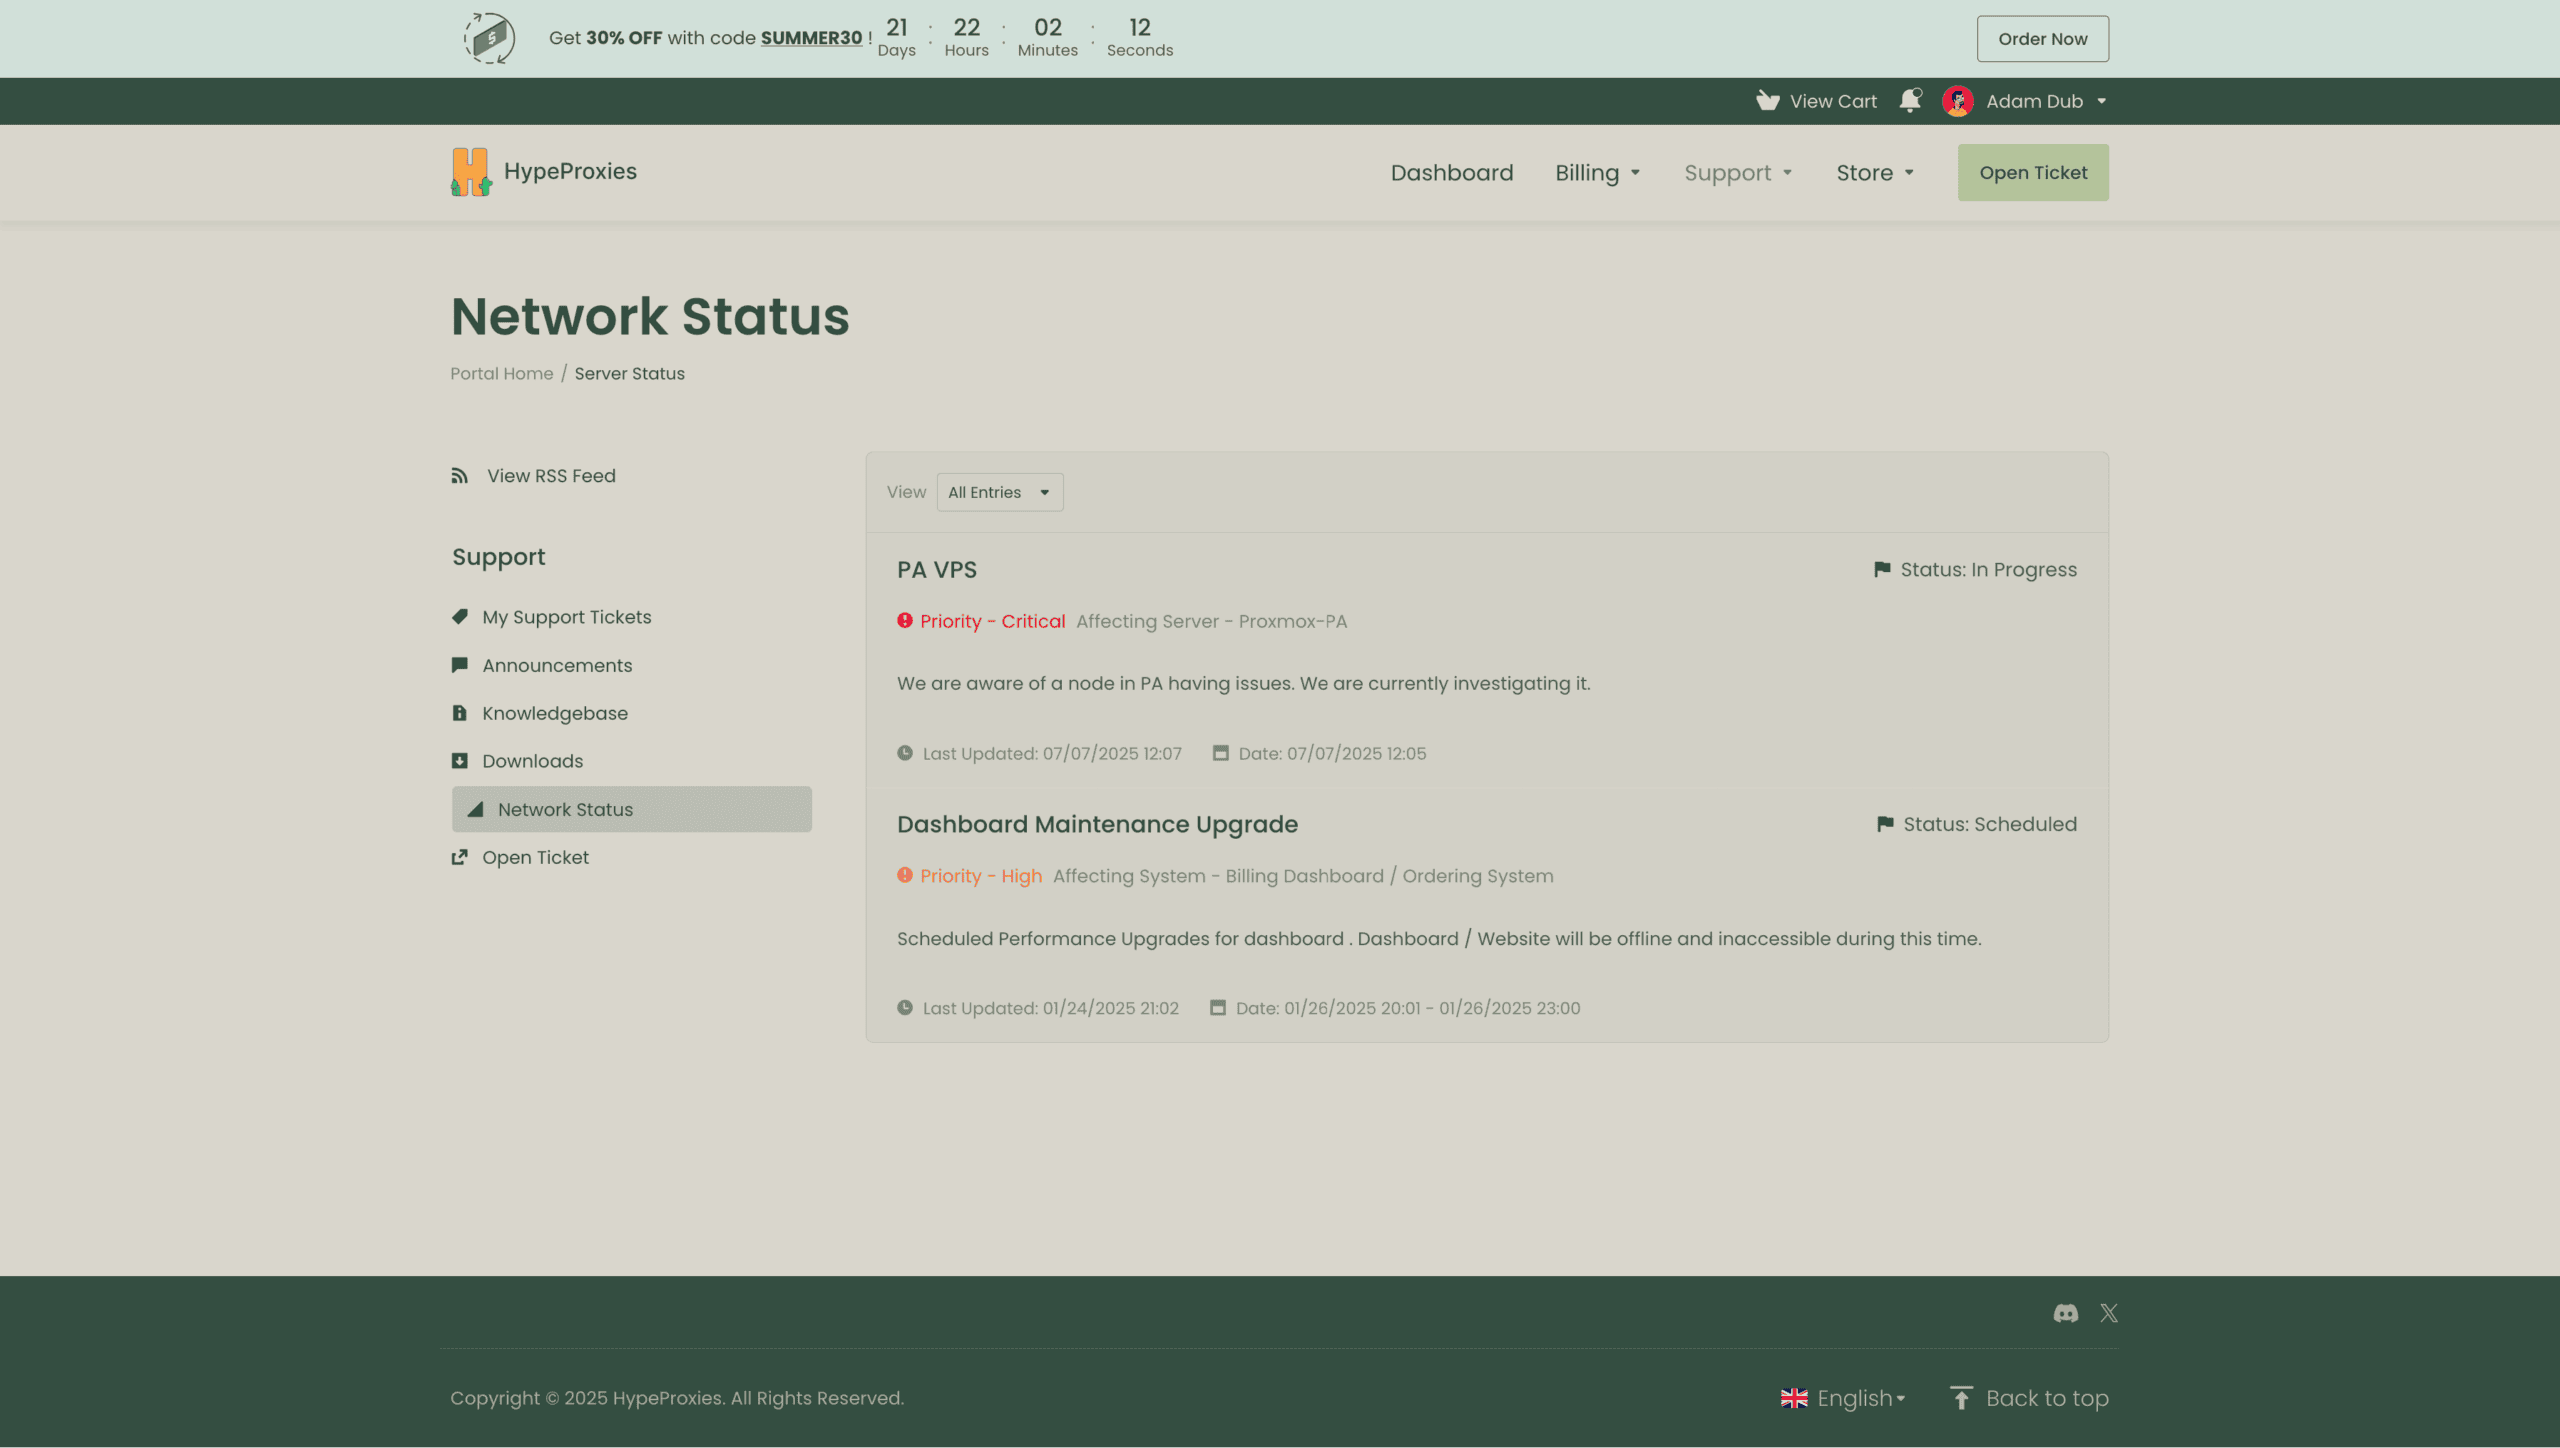
Task: Open the X (Twitter) icon in footer
Action: click(x=2109, y=1313)
